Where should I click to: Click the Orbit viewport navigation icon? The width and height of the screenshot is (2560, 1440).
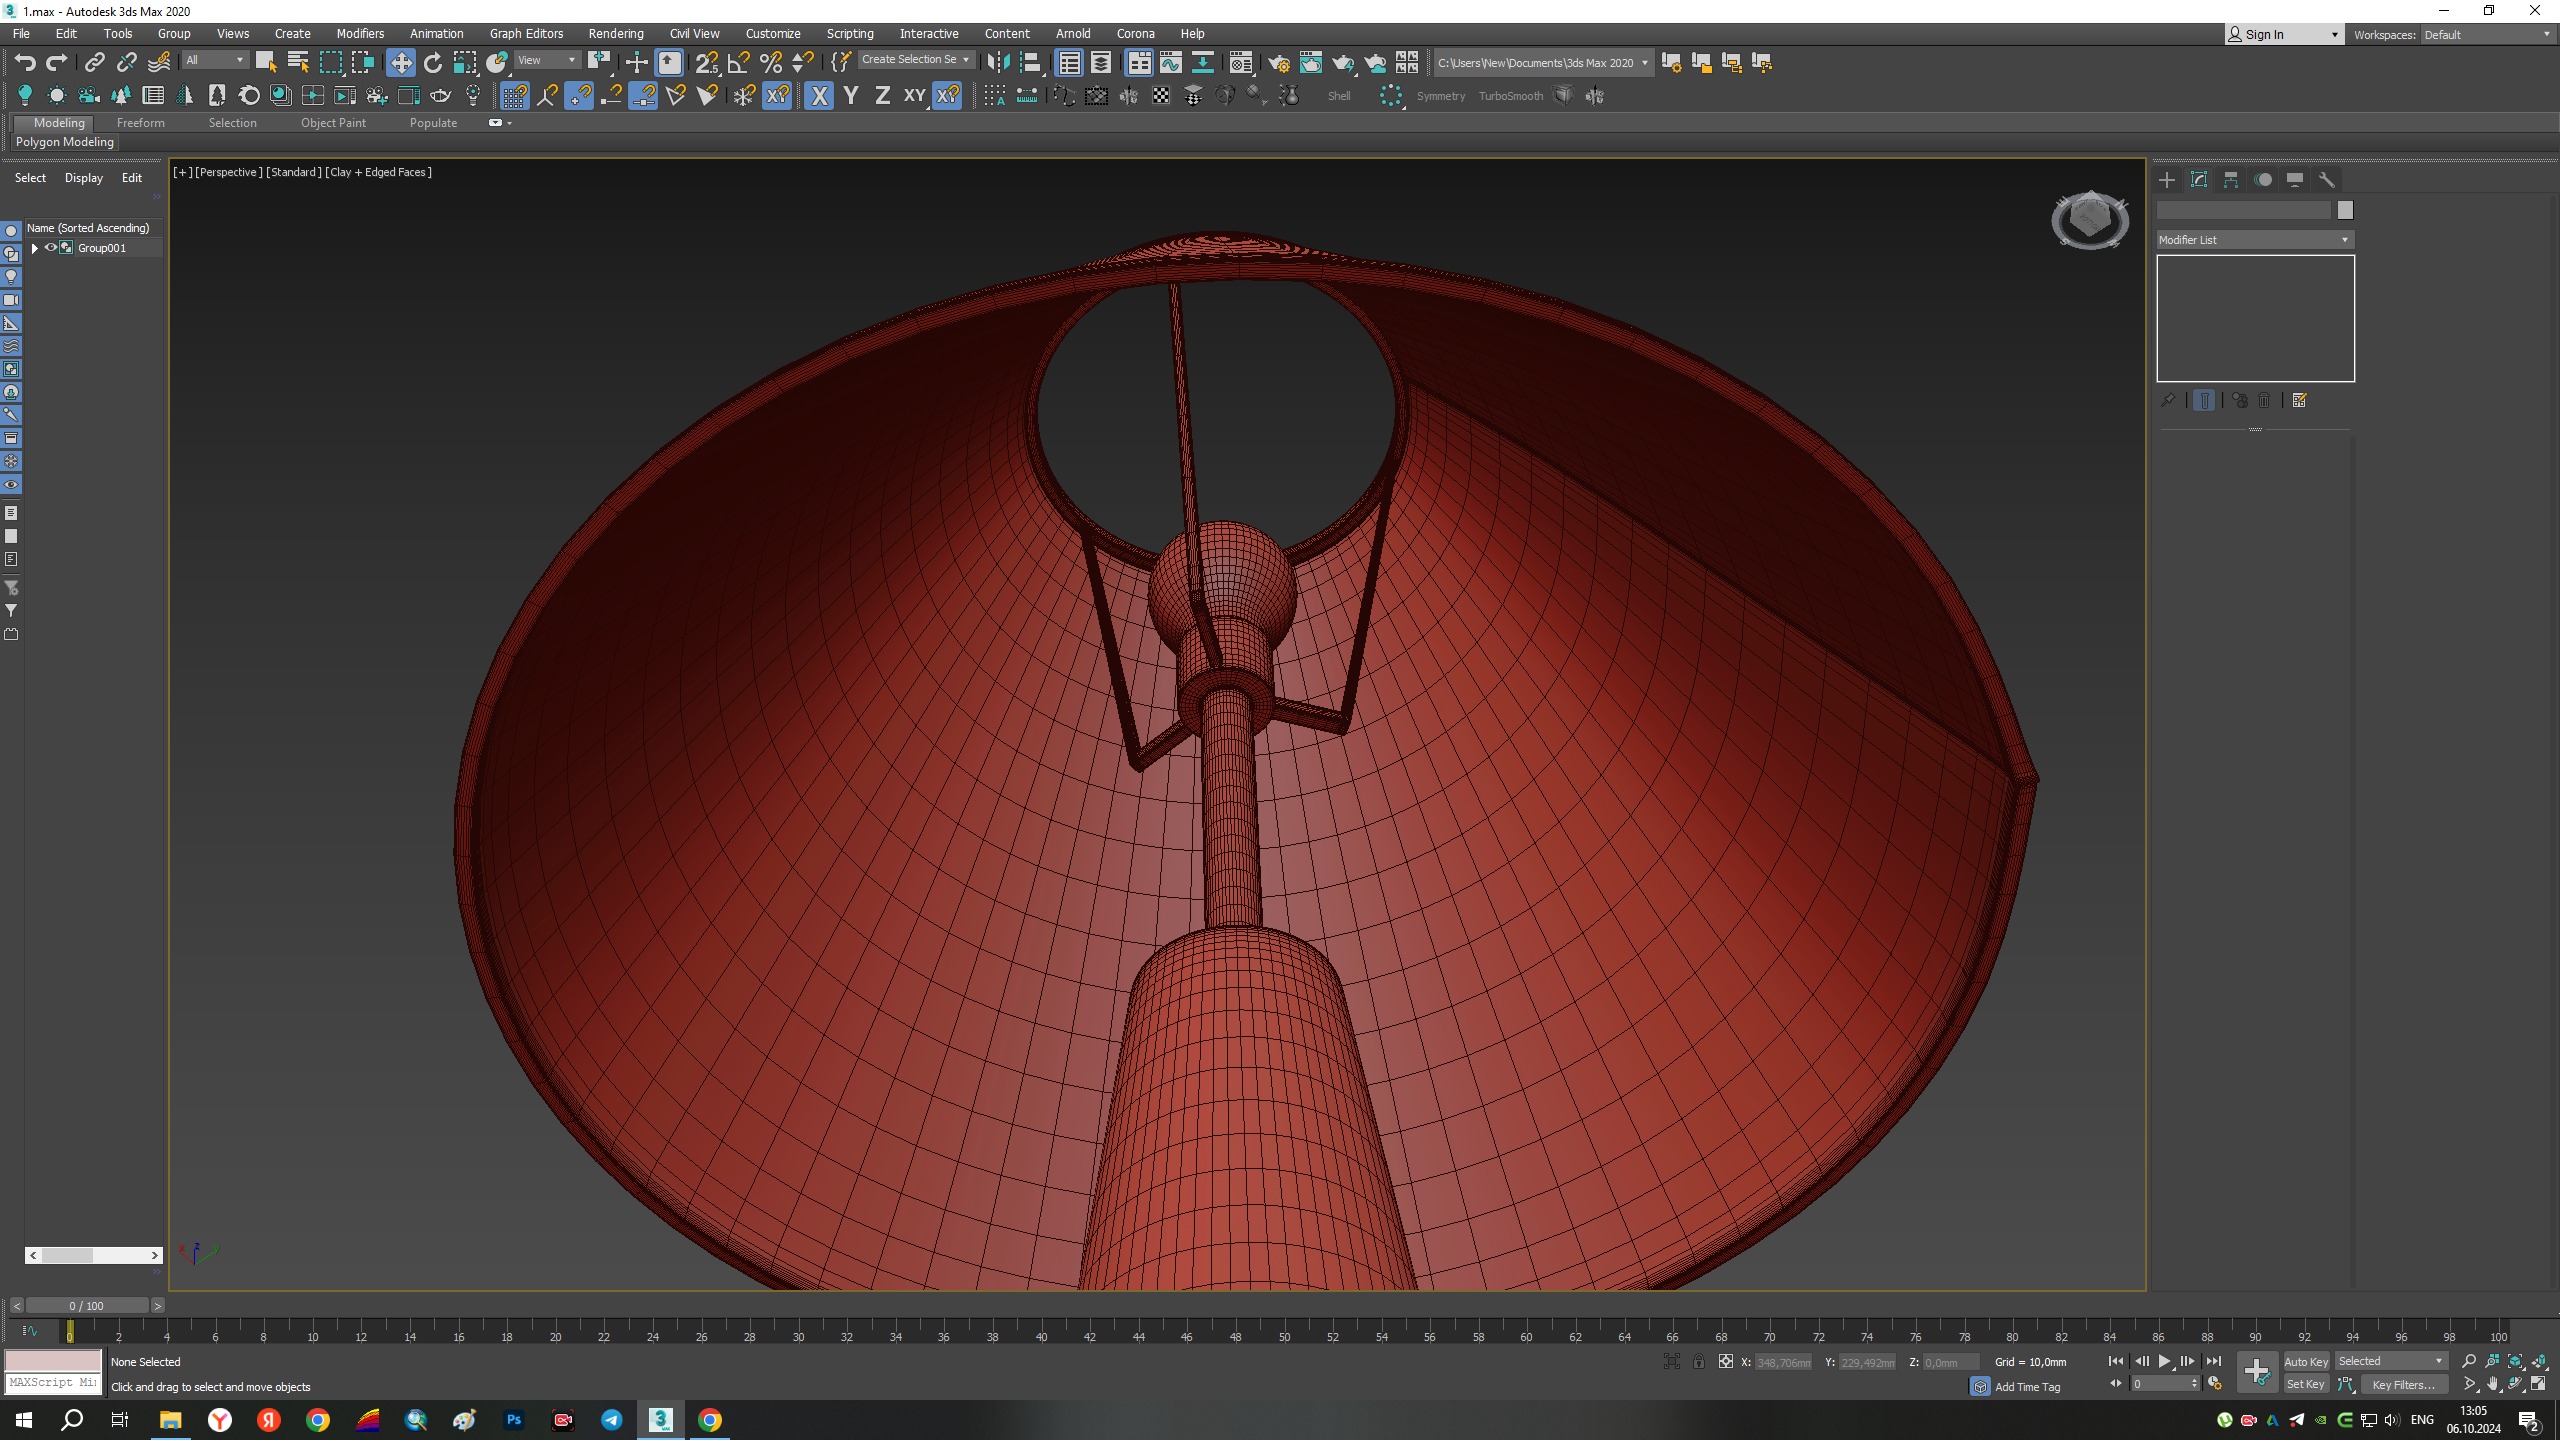click(2515, 1384)
